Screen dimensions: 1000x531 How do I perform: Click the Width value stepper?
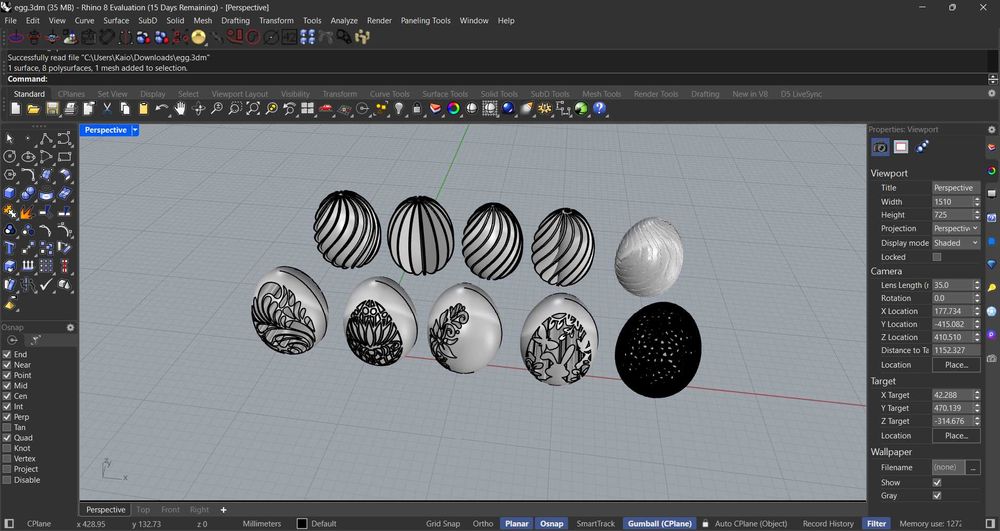976,201
